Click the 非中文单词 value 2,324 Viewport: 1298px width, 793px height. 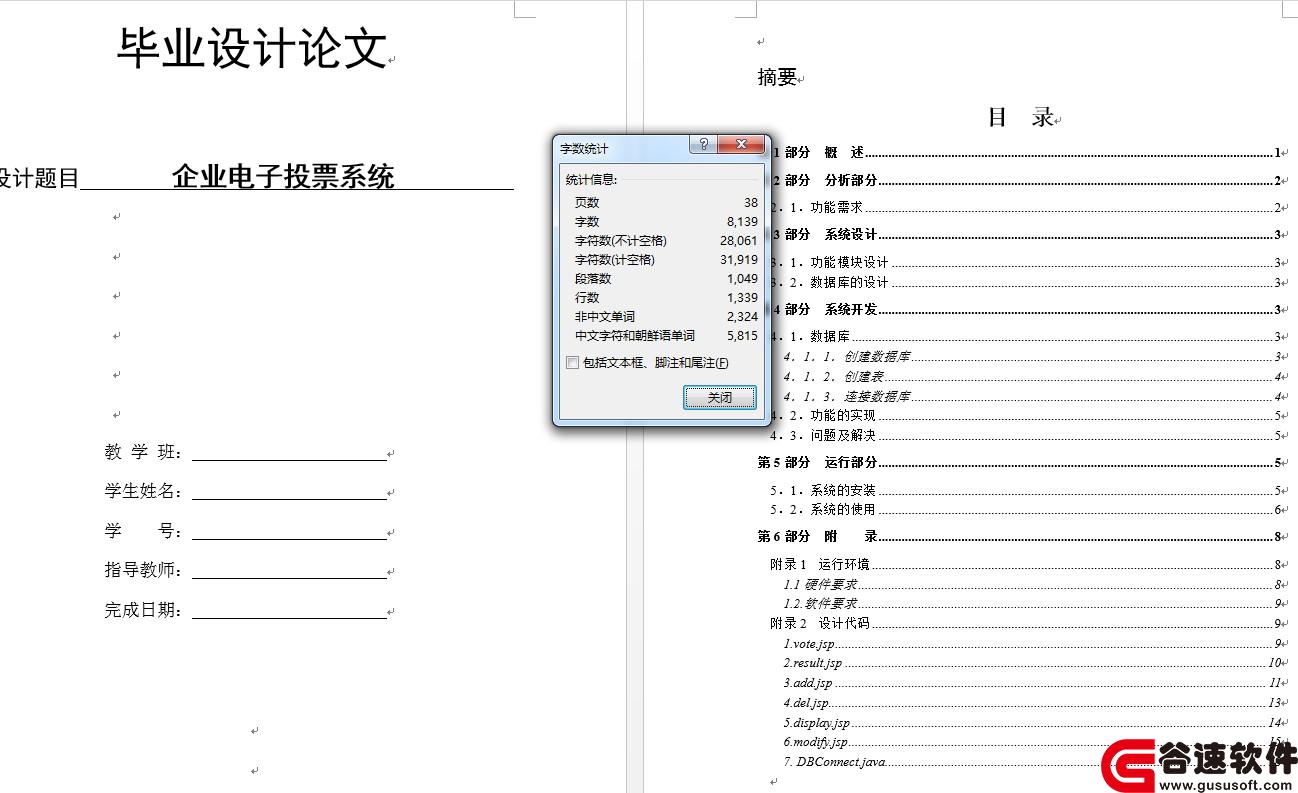coord(742,317)
